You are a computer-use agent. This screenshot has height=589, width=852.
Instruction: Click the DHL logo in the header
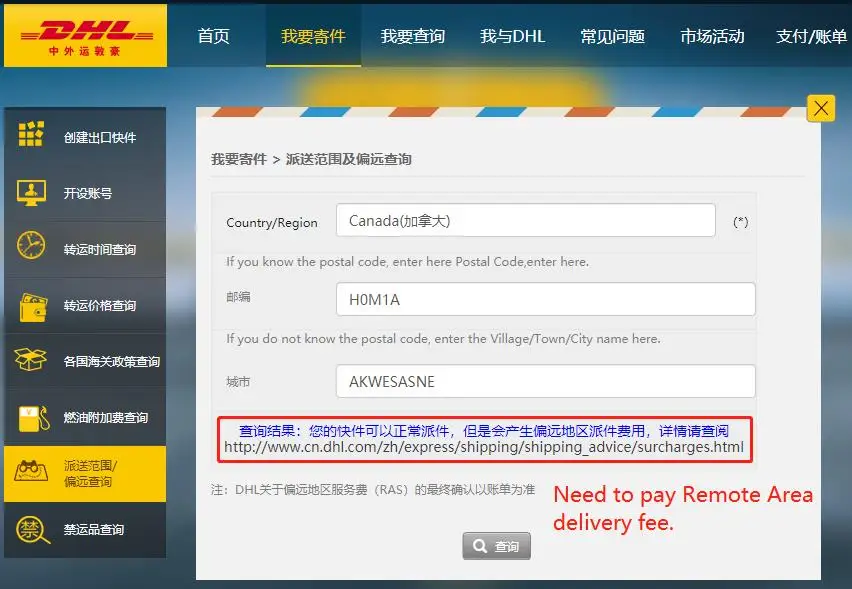pos(85,36)
